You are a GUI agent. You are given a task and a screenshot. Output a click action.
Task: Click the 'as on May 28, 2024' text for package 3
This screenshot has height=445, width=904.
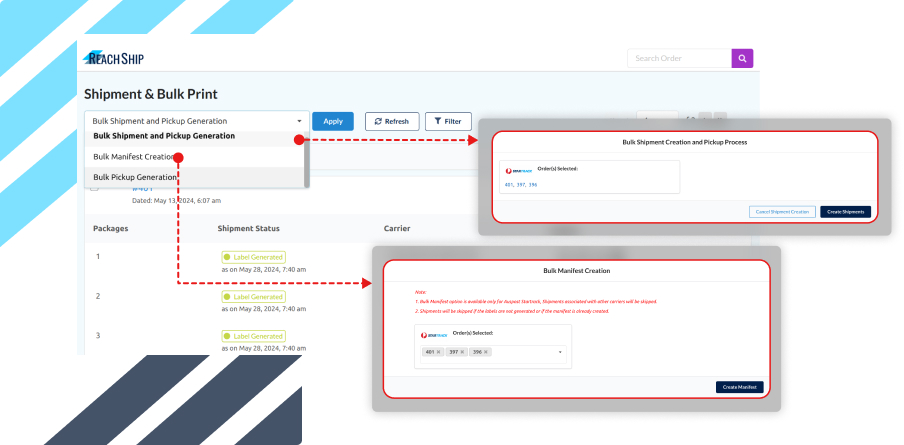pos(263,348)
